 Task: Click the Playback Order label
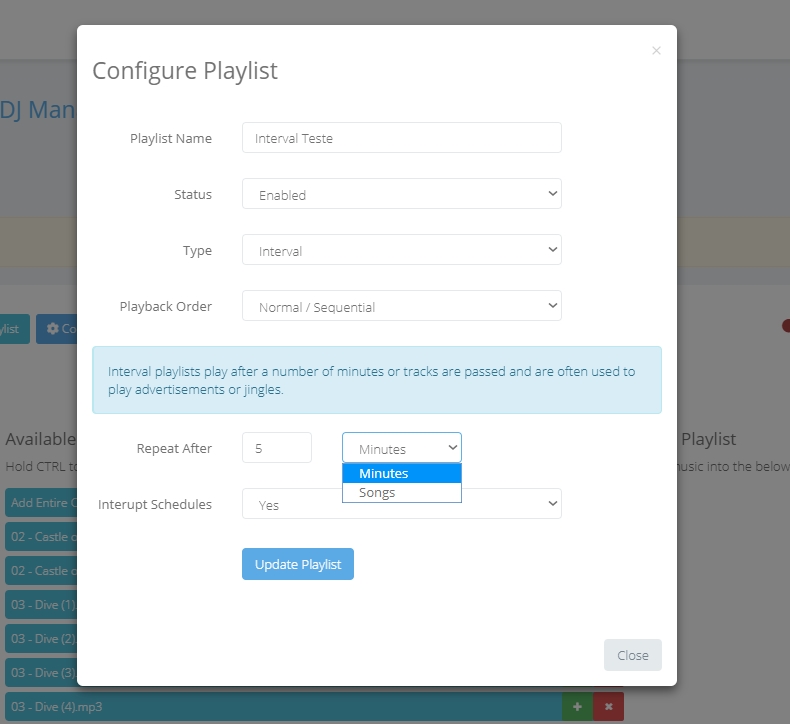[x=166, y=306]
